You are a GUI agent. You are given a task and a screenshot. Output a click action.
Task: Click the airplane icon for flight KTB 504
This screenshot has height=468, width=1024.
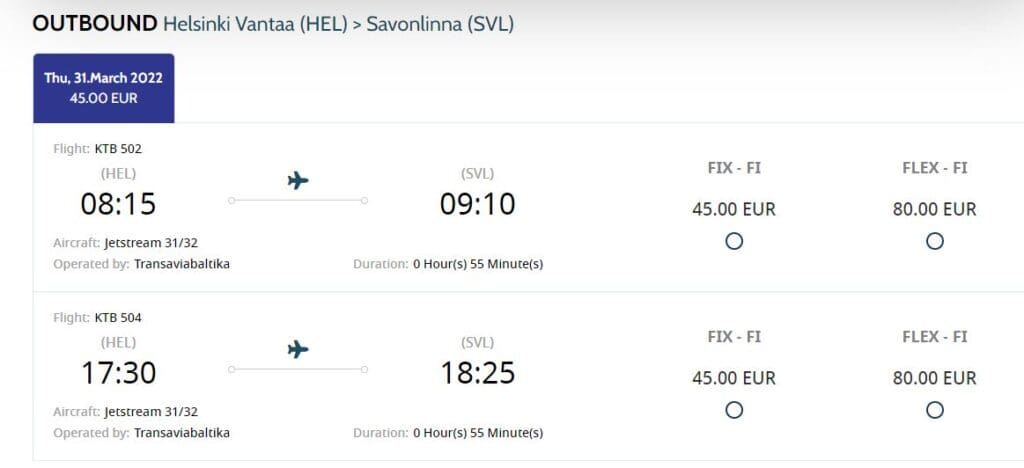point(297,350)
